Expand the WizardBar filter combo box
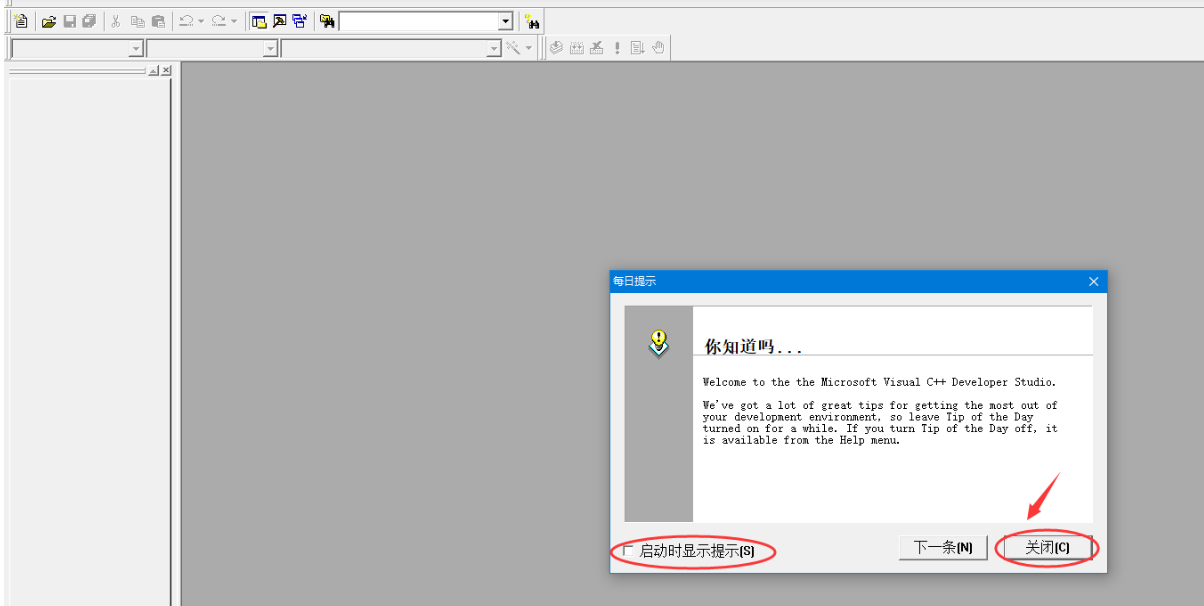 [x=270, y=48]
